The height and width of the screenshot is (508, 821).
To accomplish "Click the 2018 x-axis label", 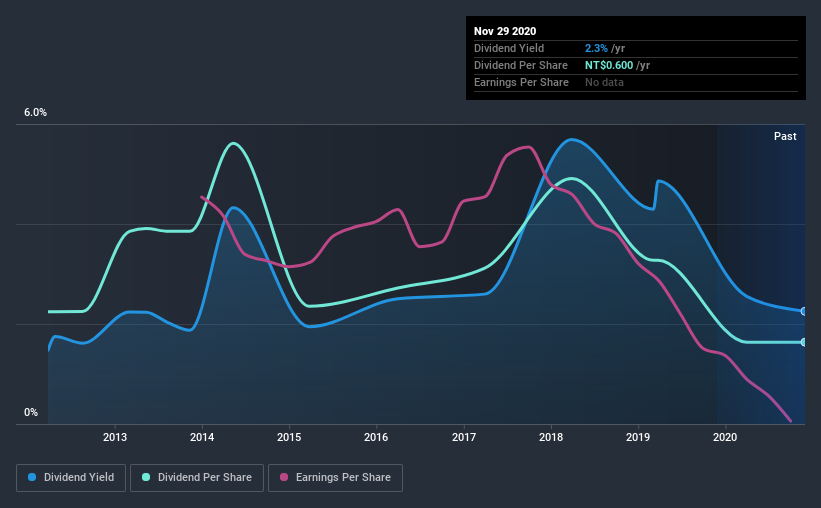I will click(x=551, y=437).
